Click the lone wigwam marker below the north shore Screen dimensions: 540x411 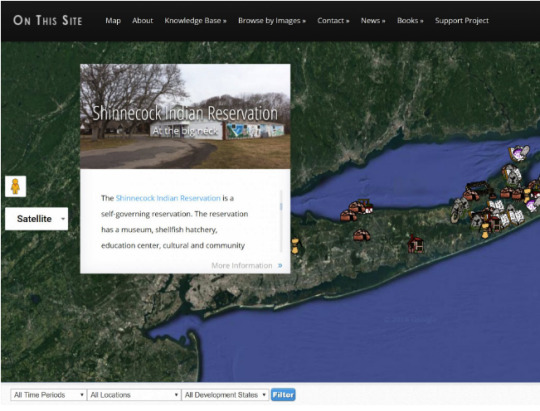[x=362, y=235]
